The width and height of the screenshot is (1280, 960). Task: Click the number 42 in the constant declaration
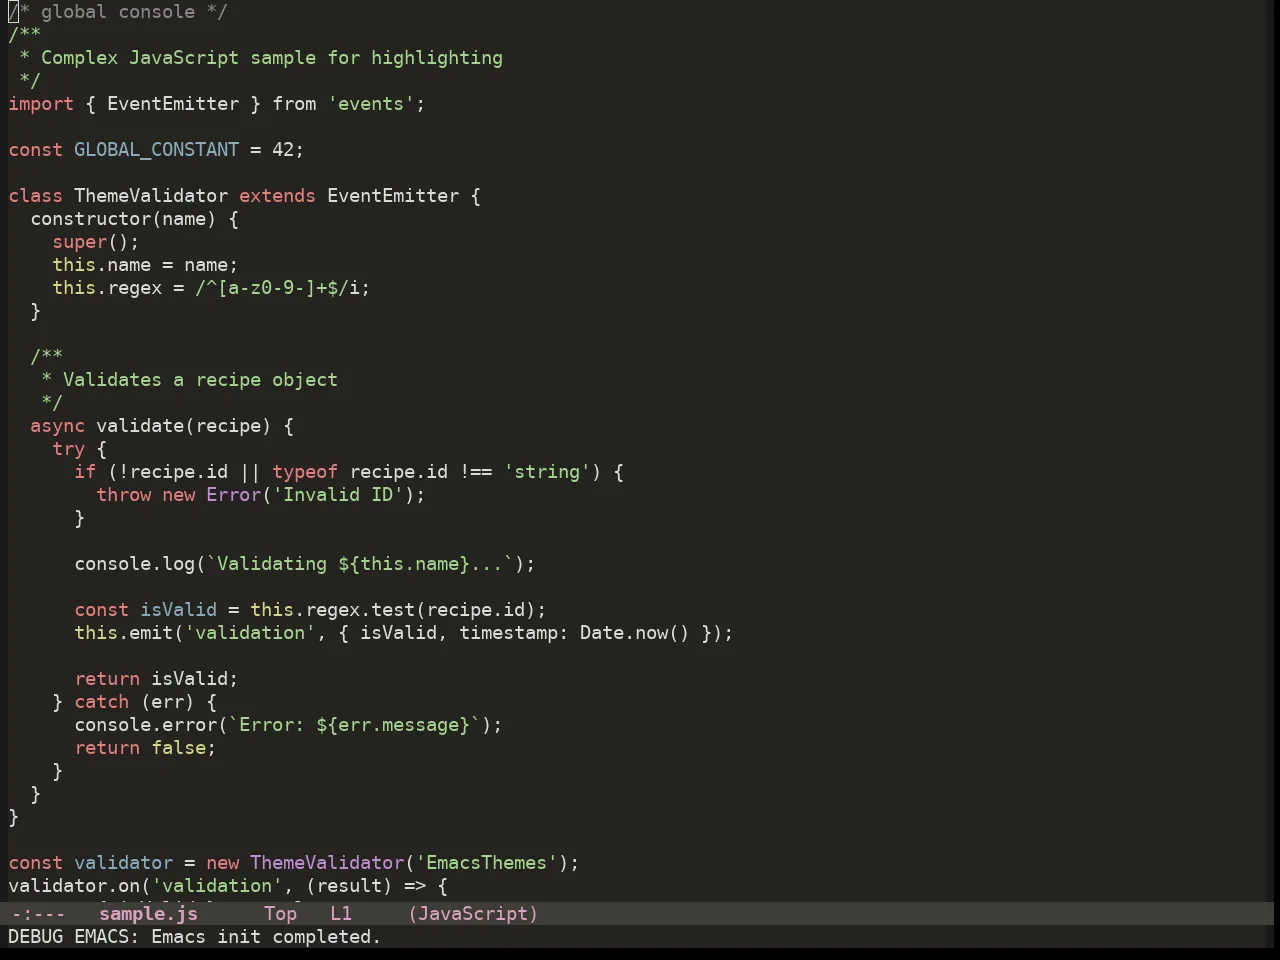(283, 150)
